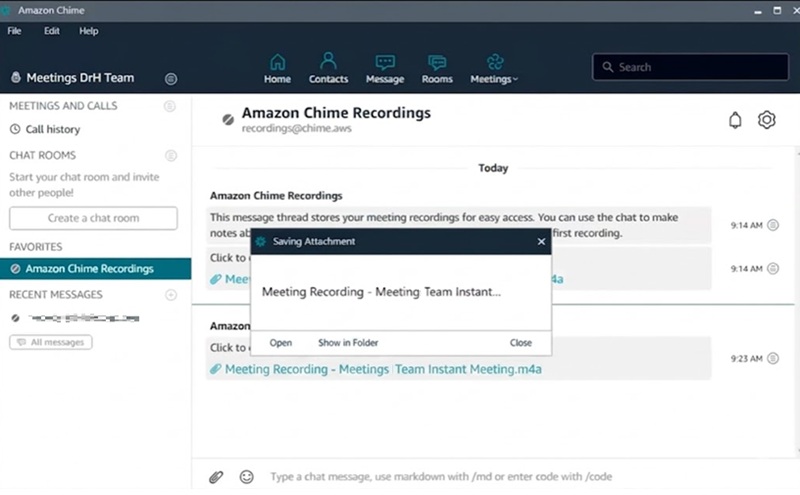Viewport: 800px width, 495px height.
Task: Click the Search field
Action: click(690, 67)
